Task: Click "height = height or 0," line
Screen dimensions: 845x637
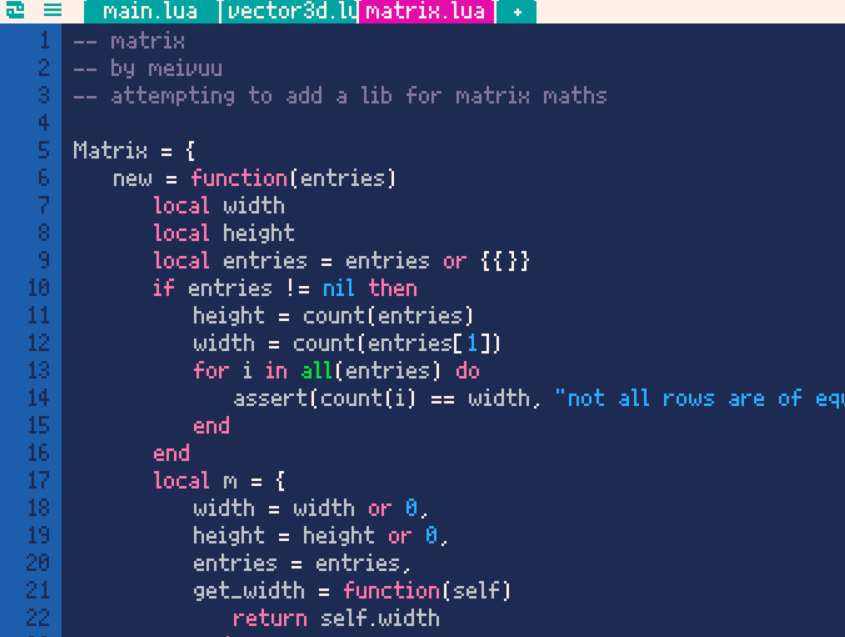Action: click(x=321, y=536)
